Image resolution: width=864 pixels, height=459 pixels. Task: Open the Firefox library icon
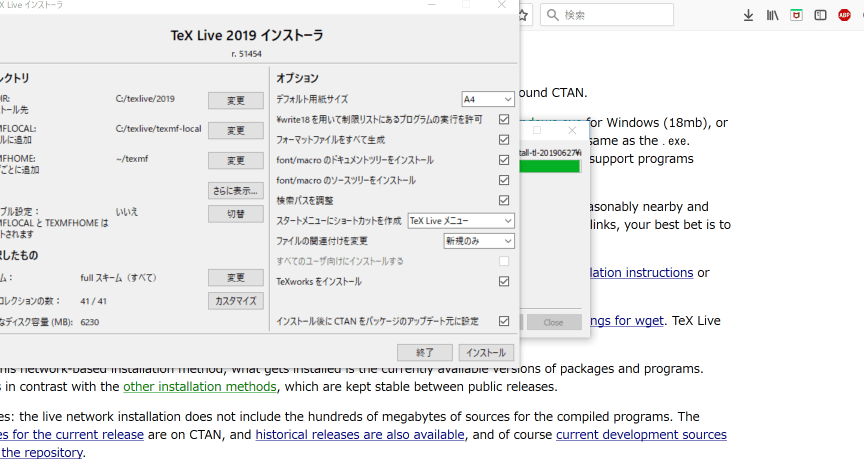click(772, 16)
